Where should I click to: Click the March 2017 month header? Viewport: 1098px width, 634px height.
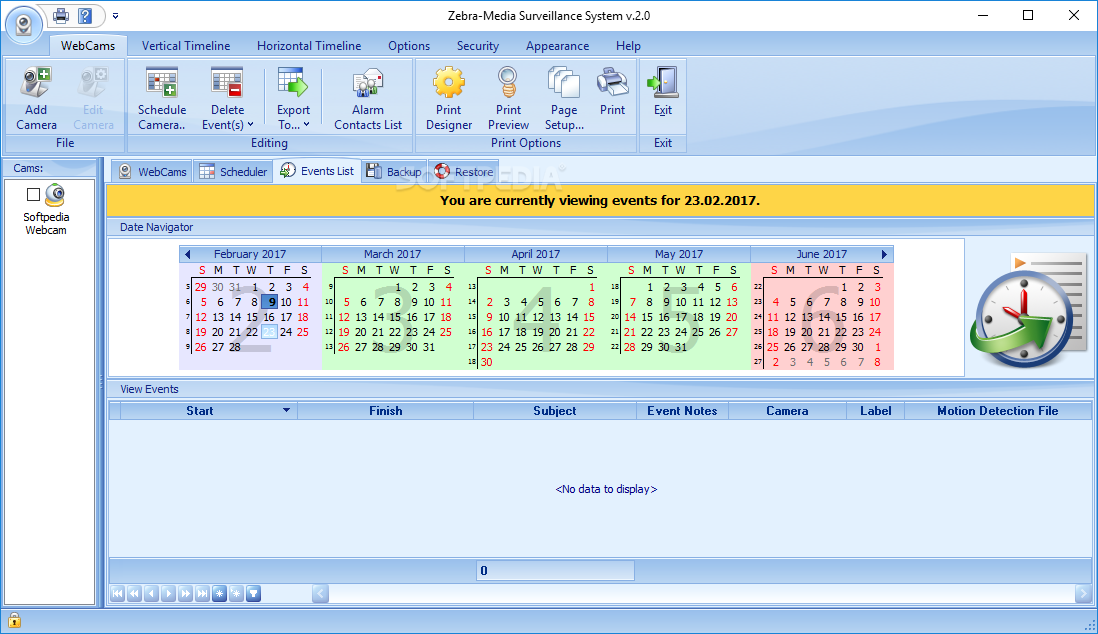click(392, 254)
